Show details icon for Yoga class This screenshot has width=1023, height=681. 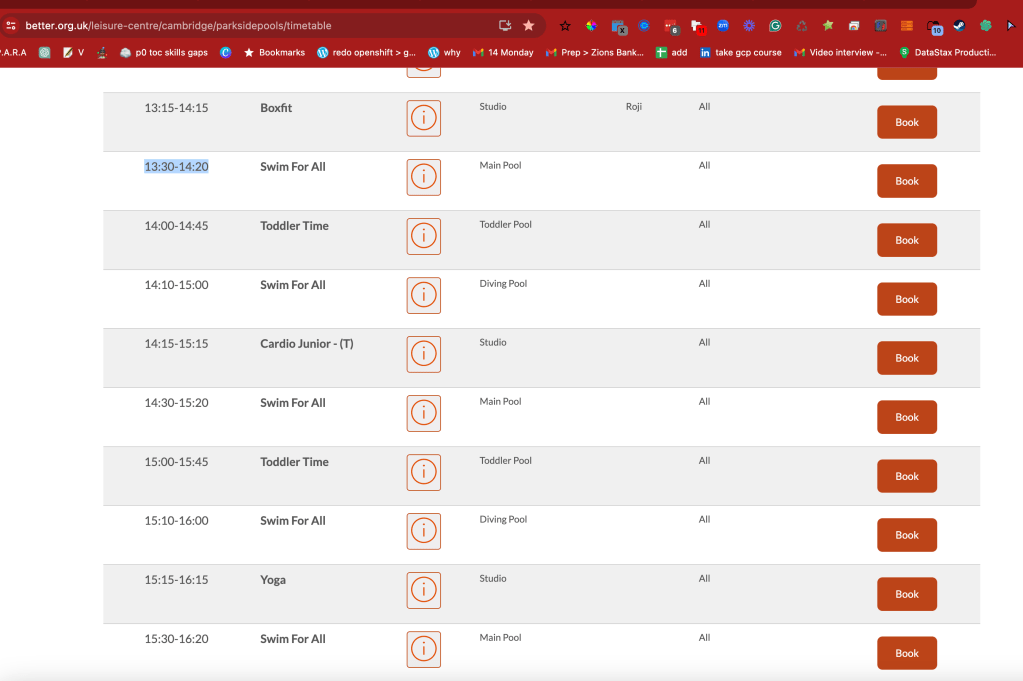pos(423,590)
